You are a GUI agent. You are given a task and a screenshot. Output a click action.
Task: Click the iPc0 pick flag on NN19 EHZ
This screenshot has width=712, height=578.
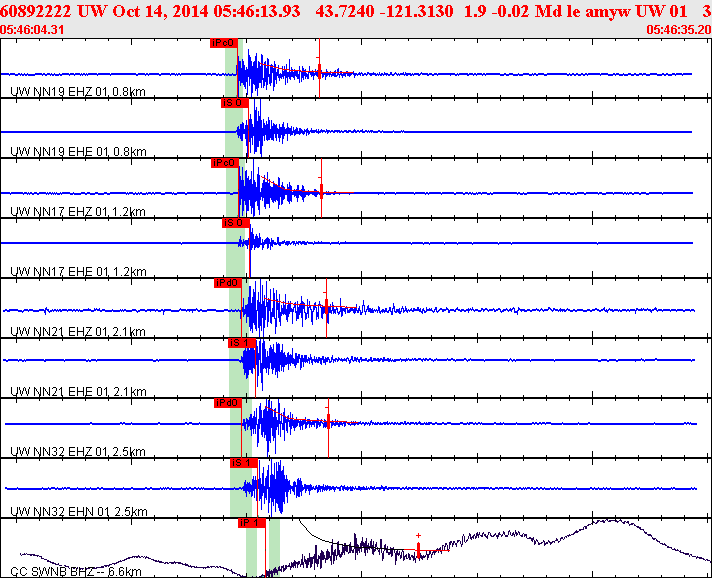click(x=223, y=43)
